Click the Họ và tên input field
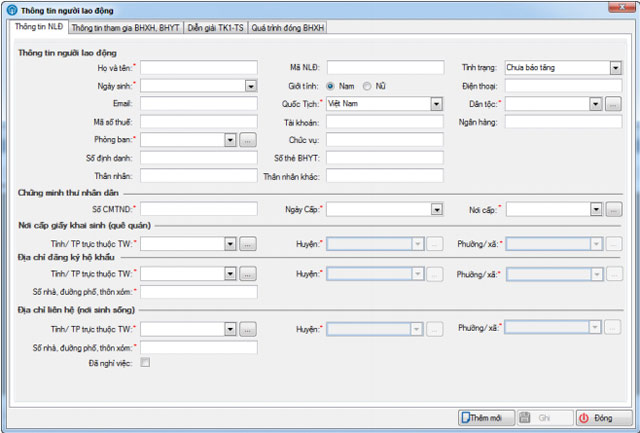This screenshot has width=640, height=433. [199, 68]
